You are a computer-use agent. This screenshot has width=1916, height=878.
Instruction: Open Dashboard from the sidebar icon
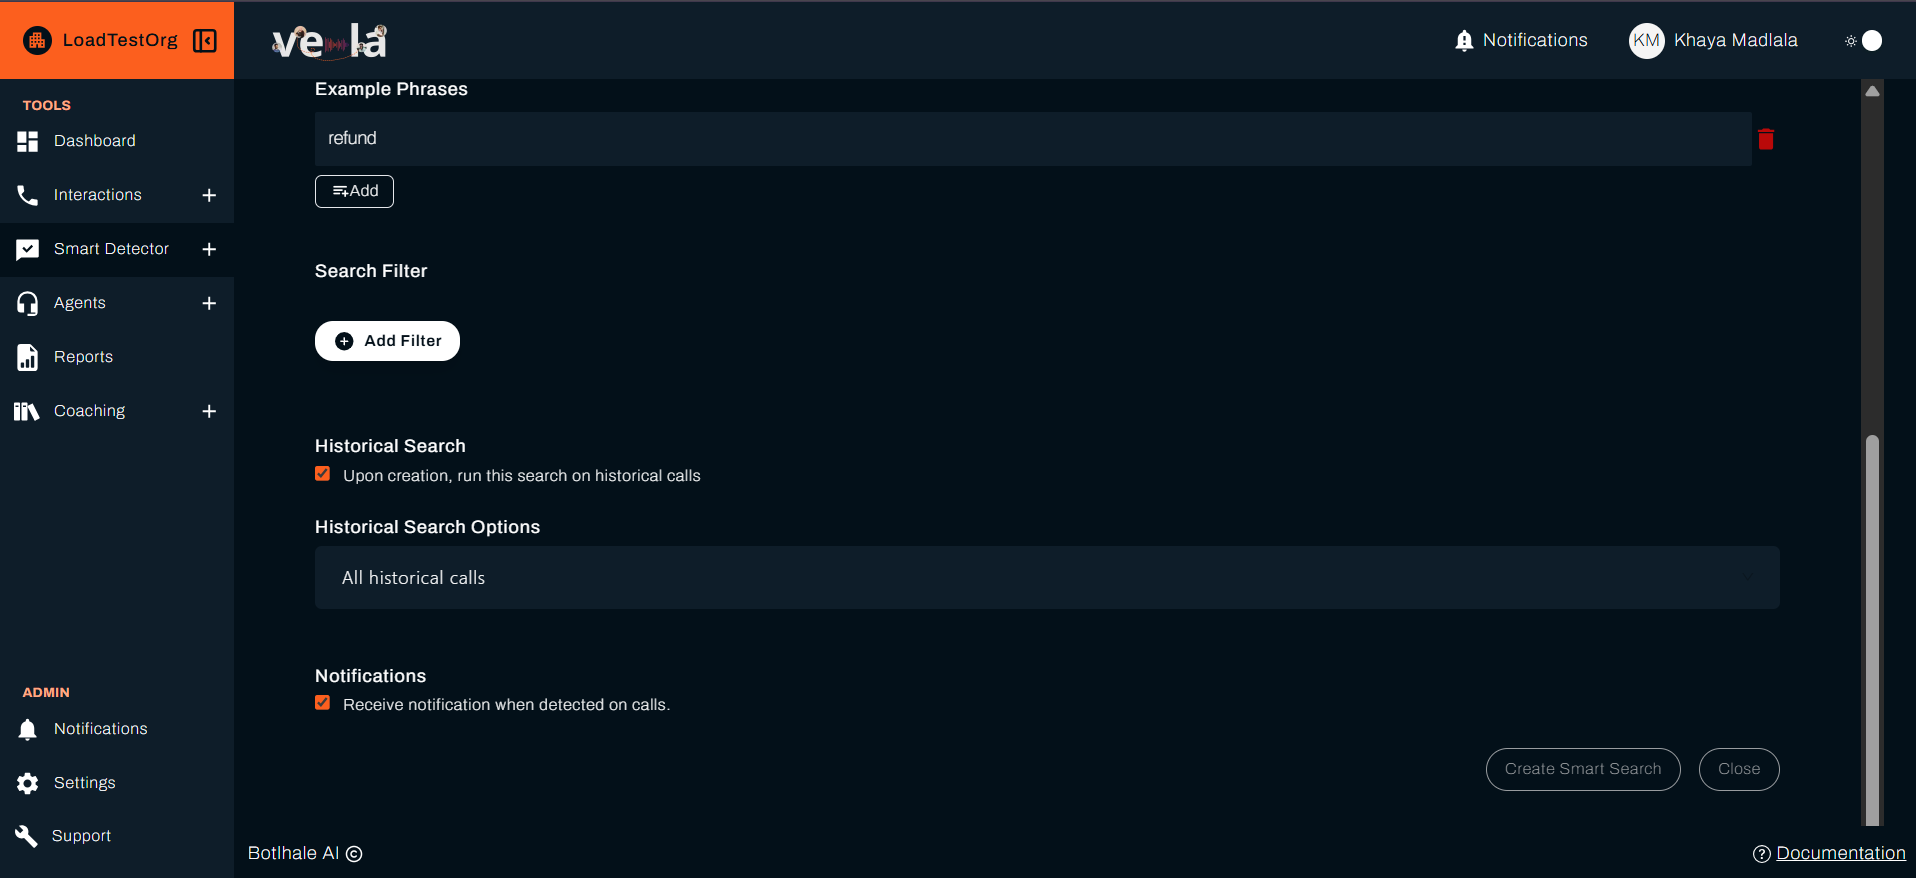point(28,141)
